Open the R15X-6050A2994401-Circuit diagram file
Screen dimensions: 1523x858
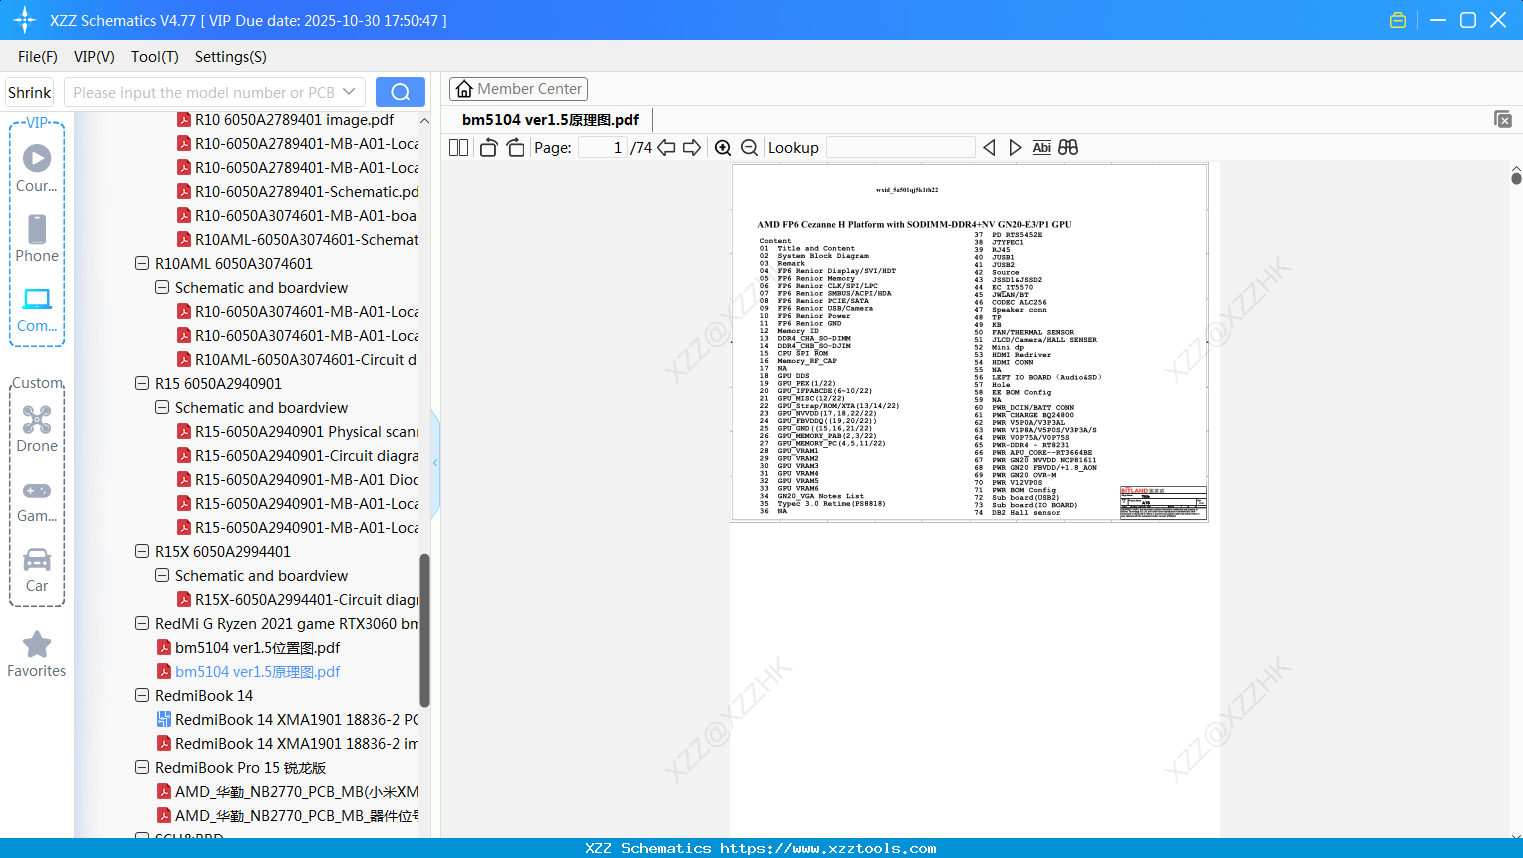pyautogui.click(x=297, y=600)
